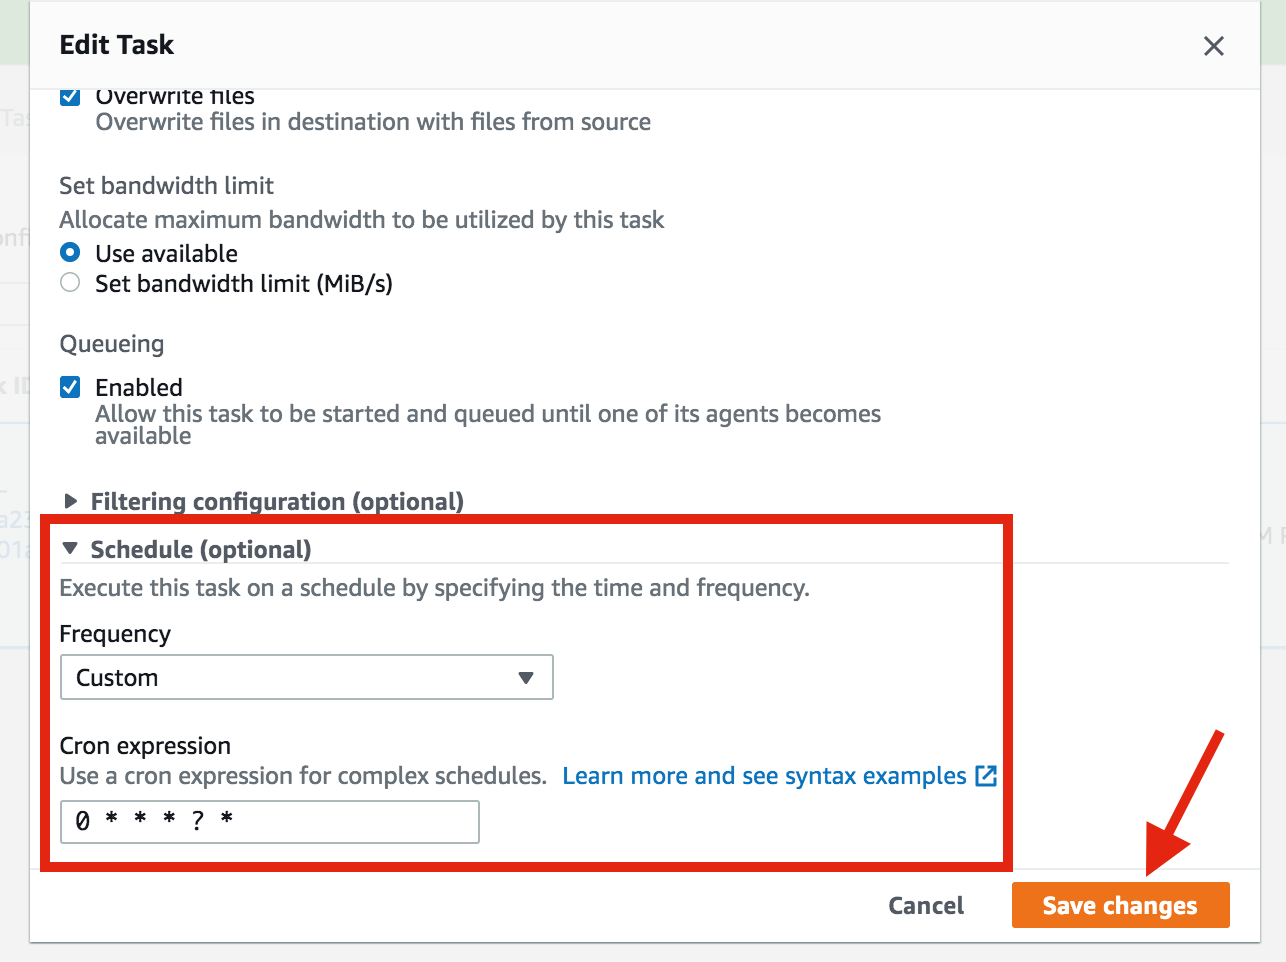
Task: Open the Frequency dropdown showing Custom
Action: [307, 677]
